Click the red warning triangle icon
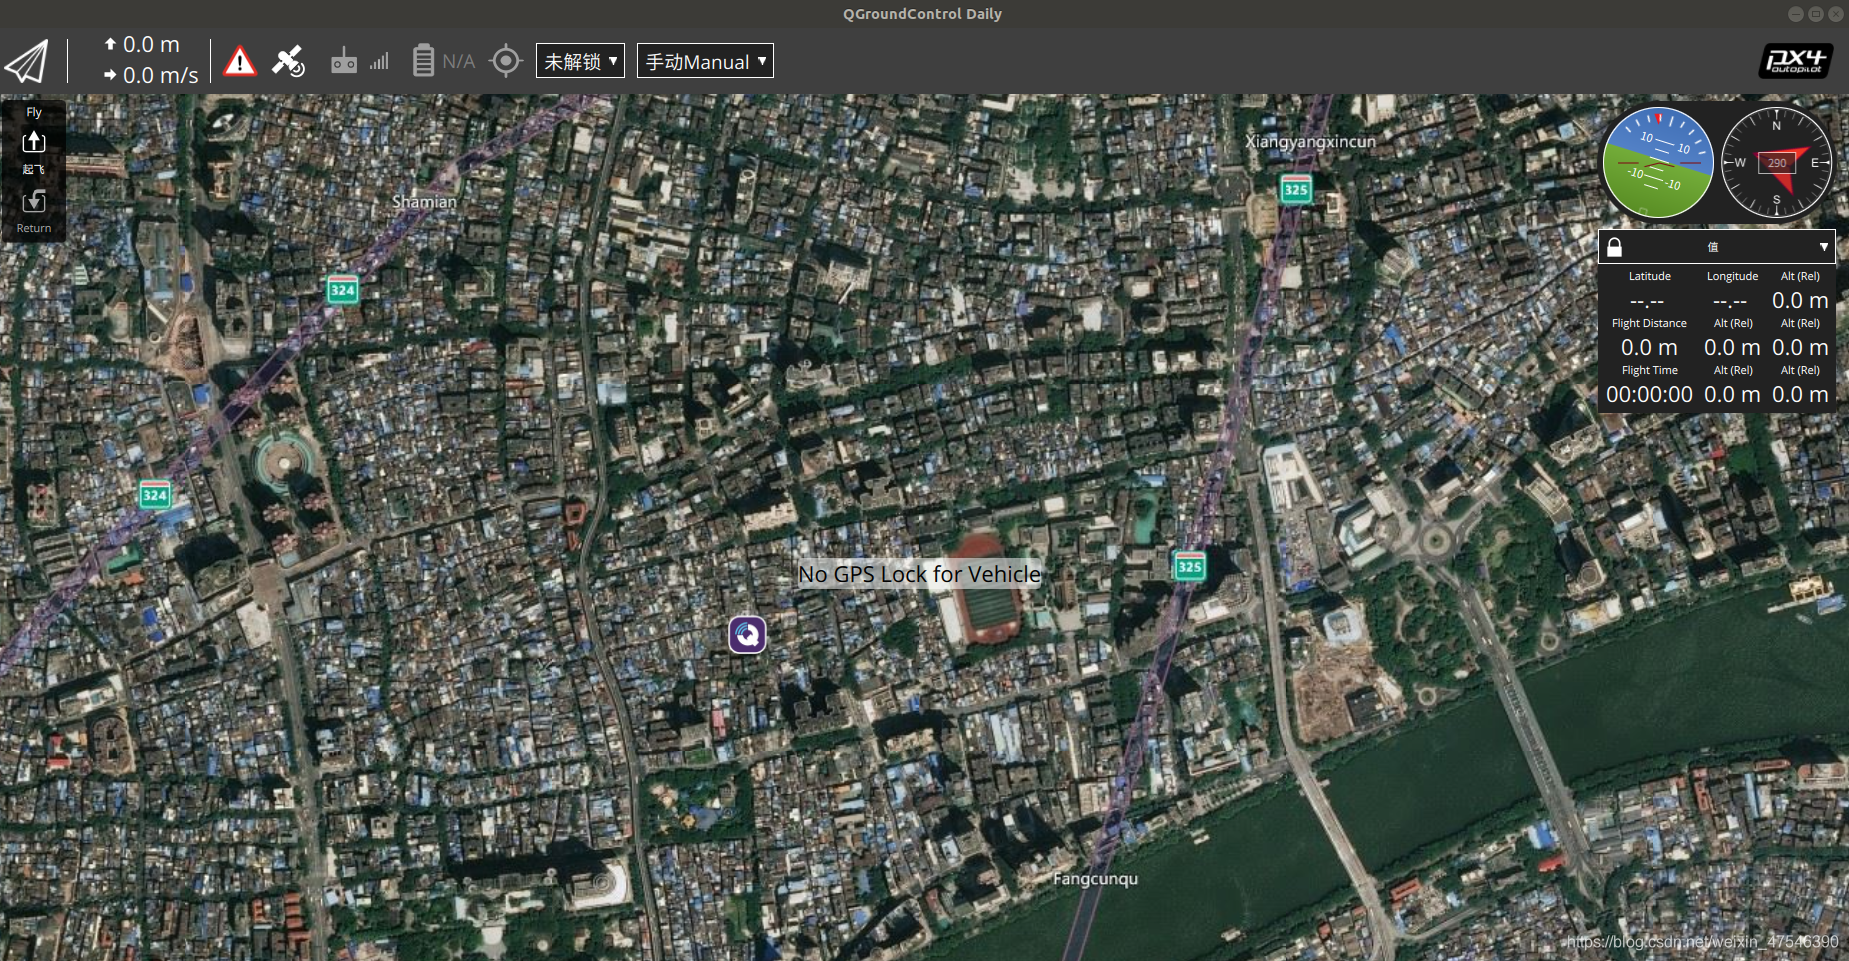This screenshot has width=1849, height=961. [x=240, y=62]
